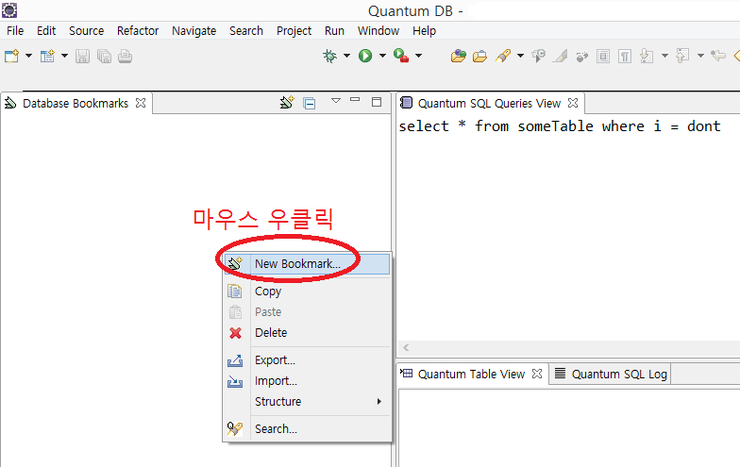The image size is (740, 467).
Task: Select New Bookmark... from the context menu
Action: click(297, 264)
